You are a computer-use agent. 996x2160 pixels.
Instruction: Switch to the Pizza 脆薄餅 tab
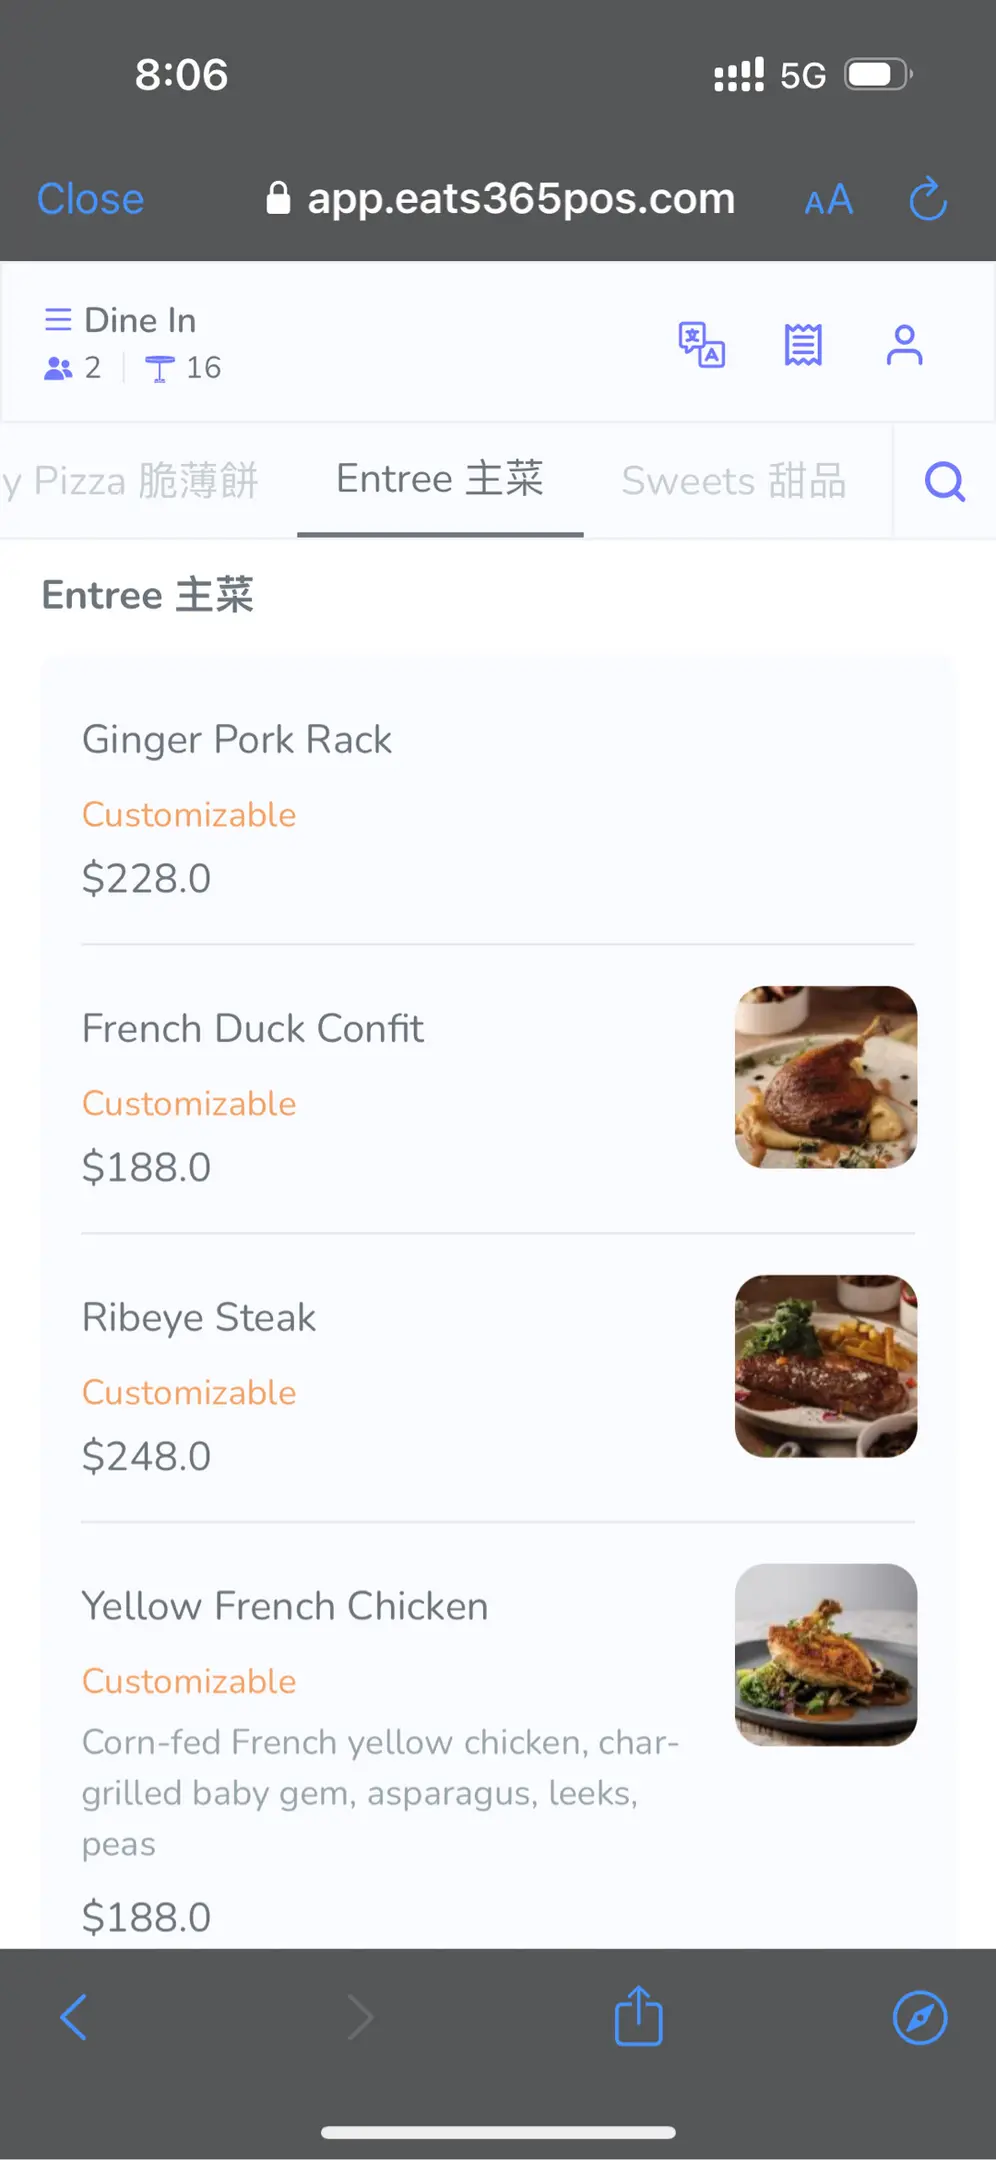point(140,481)
